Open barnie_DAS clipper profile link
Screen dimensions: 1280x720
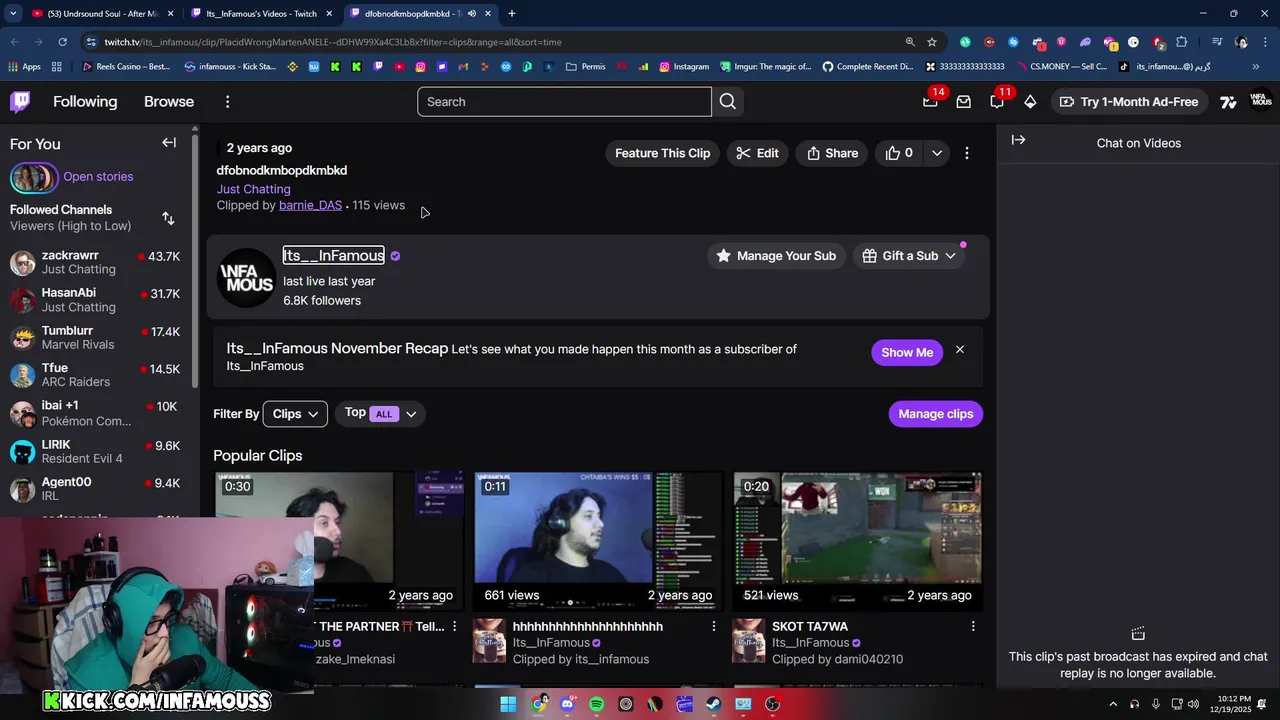(x=310, y=205)
